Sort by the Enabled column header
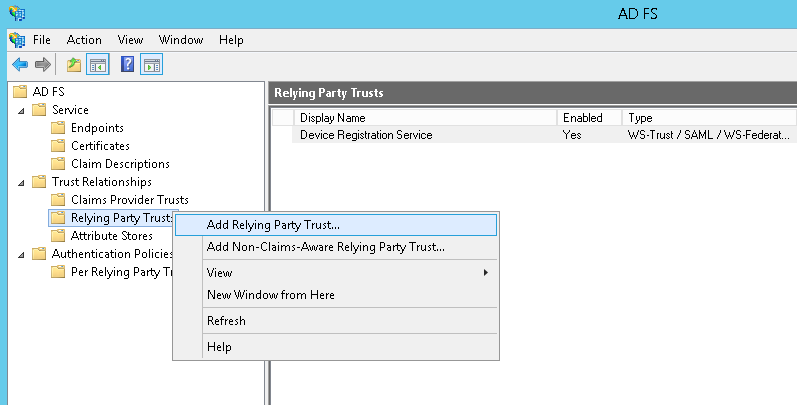 (x=590, y=118)
